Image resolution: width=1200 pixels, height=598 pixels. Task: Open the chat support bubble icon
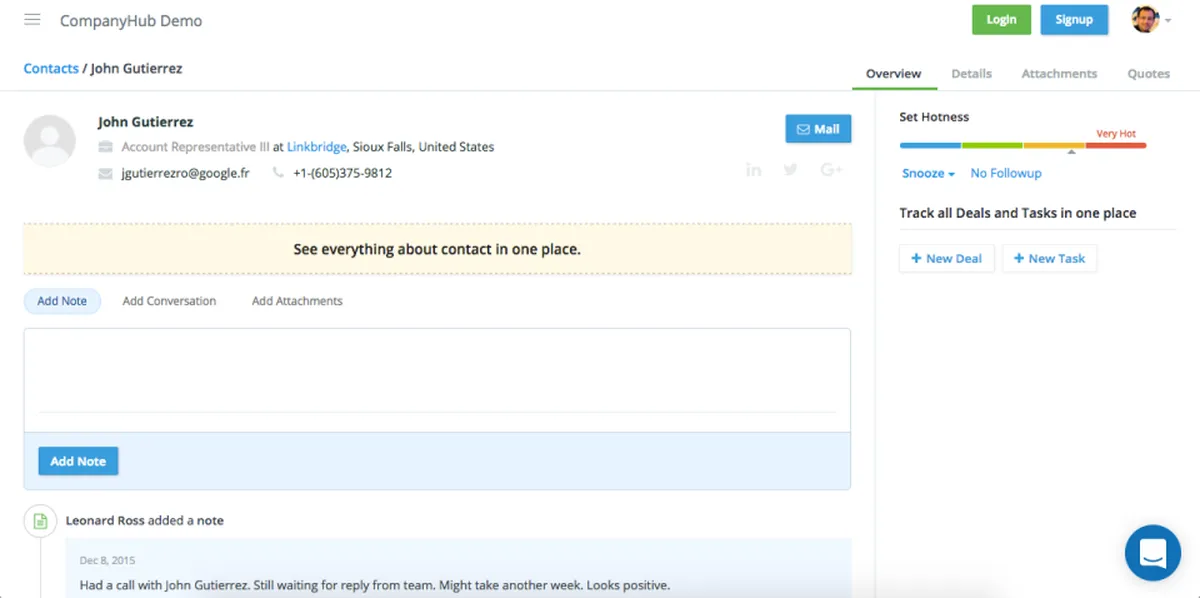point(1153,553)
